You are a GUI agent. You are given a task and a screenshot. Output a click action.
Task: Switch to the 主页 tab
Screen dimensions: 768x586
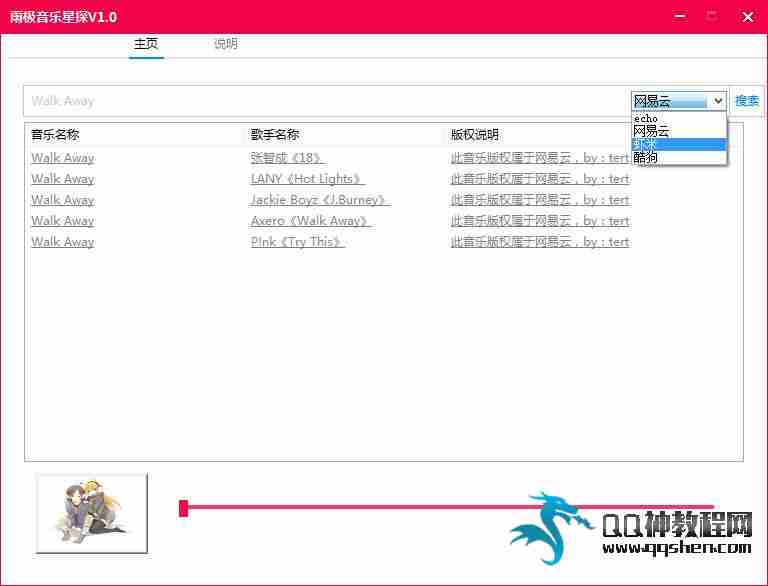[x=146, y=44]
